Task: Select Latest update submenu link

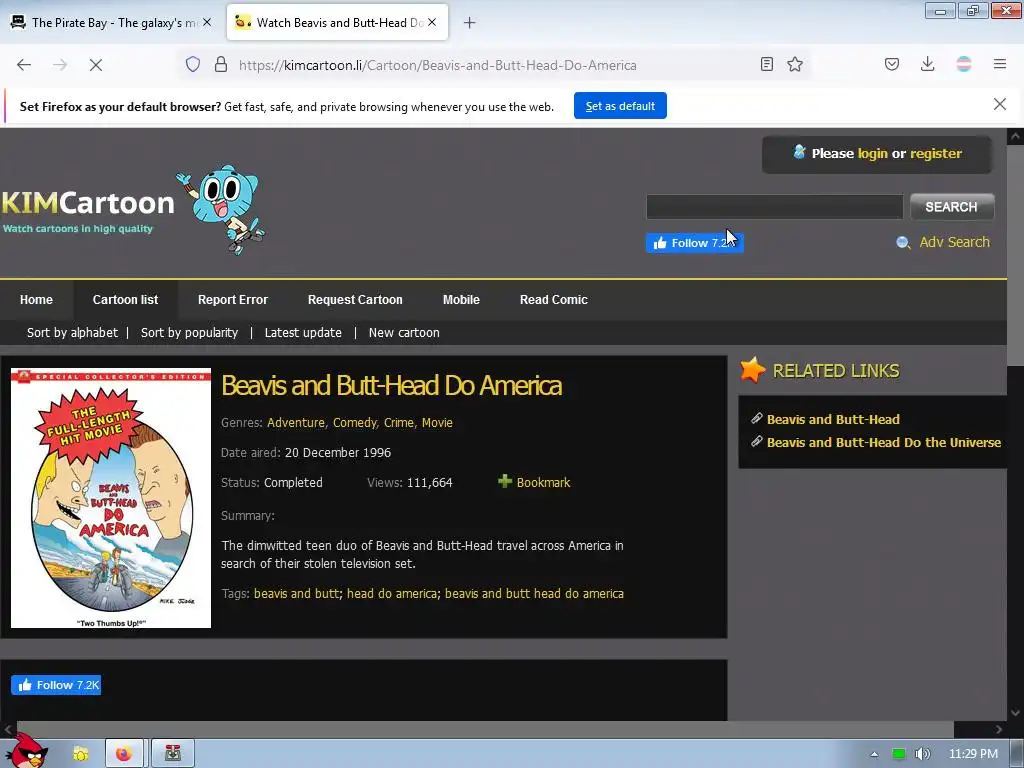Action: click(x=303, y=332)
